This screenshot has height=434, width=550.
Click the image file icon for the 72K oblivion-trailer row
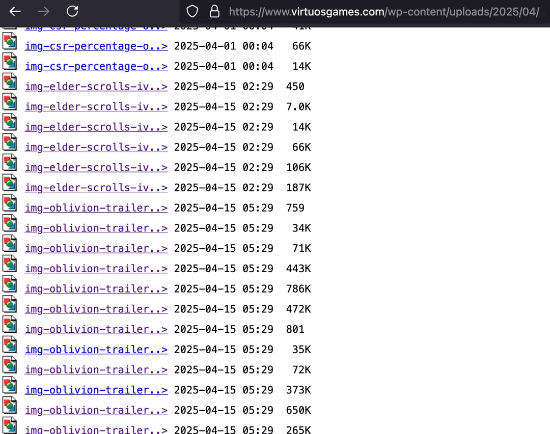9,365
